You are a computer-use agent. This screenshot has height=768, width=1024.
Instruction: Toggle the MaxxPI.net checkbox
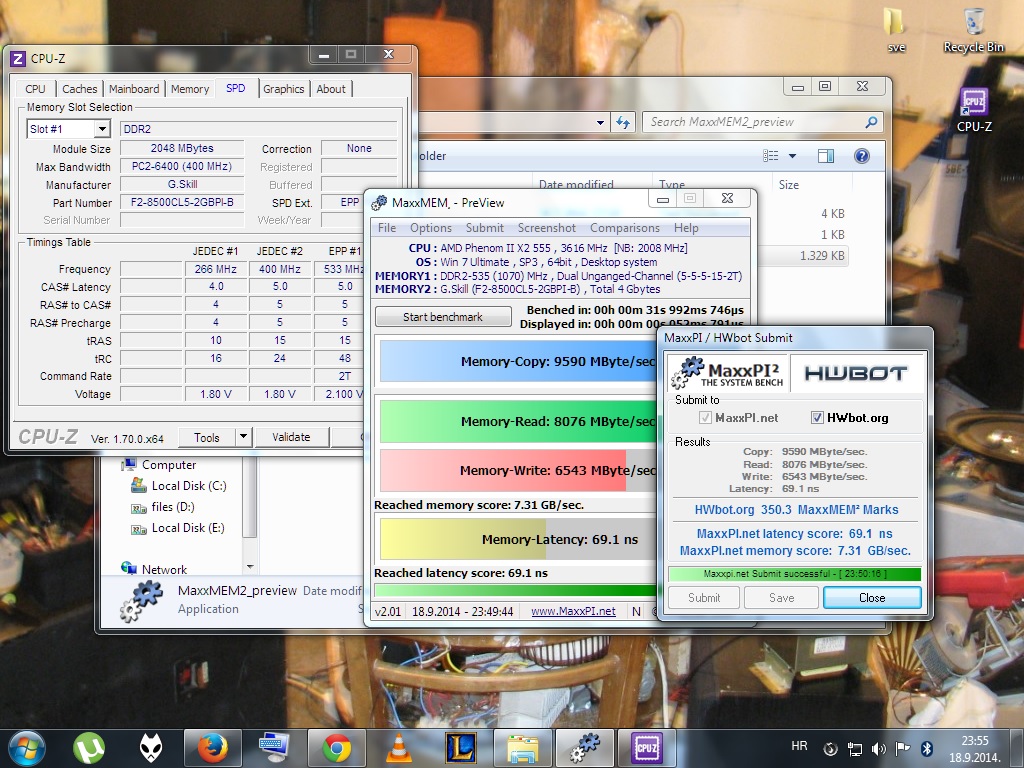(x=705, y=418)
